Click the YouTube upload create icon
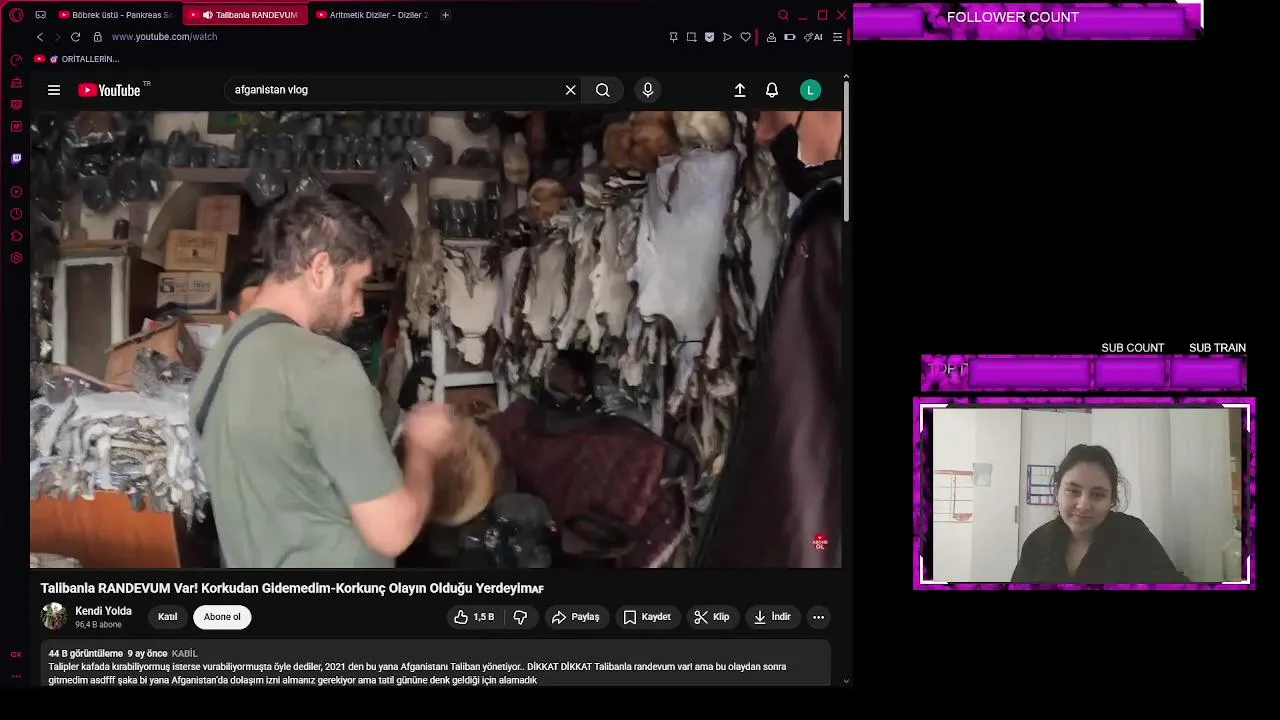1280x720 pixels. 740,90
